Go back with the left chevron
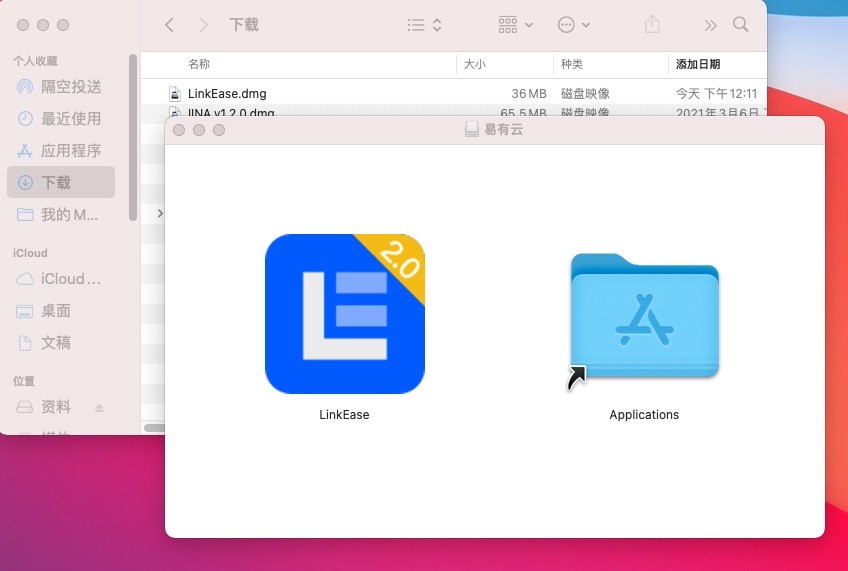Screen dimensions: 848x571 pos(169,24)
